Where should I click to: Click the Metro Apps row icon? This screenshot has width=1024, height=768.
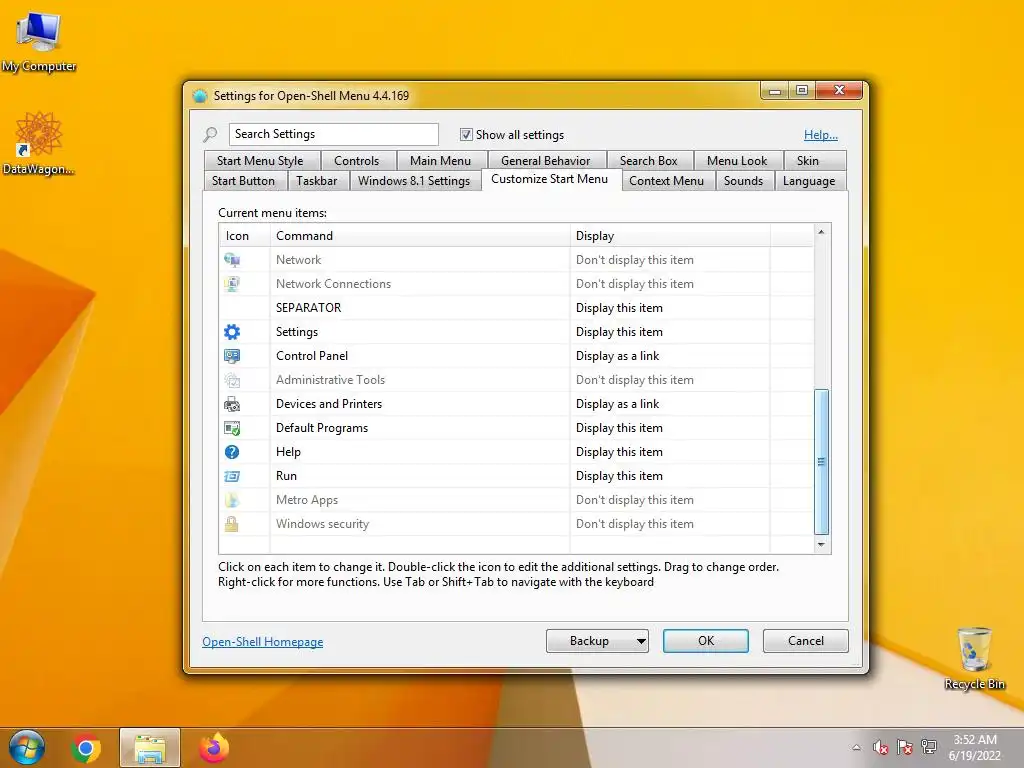tap(232, 500)
